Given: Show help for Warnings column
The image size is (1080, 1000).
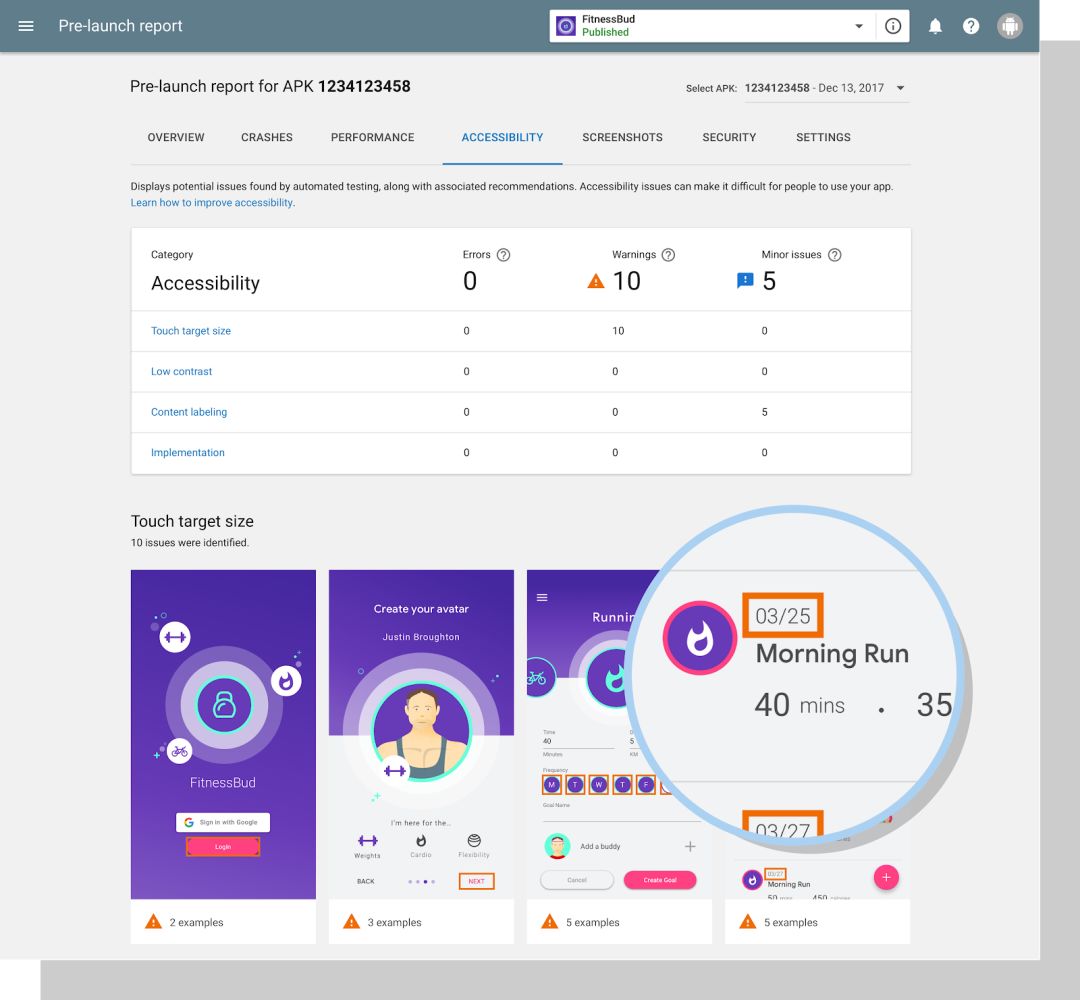Looking at the screenshot, I should (x=668, y=255).
